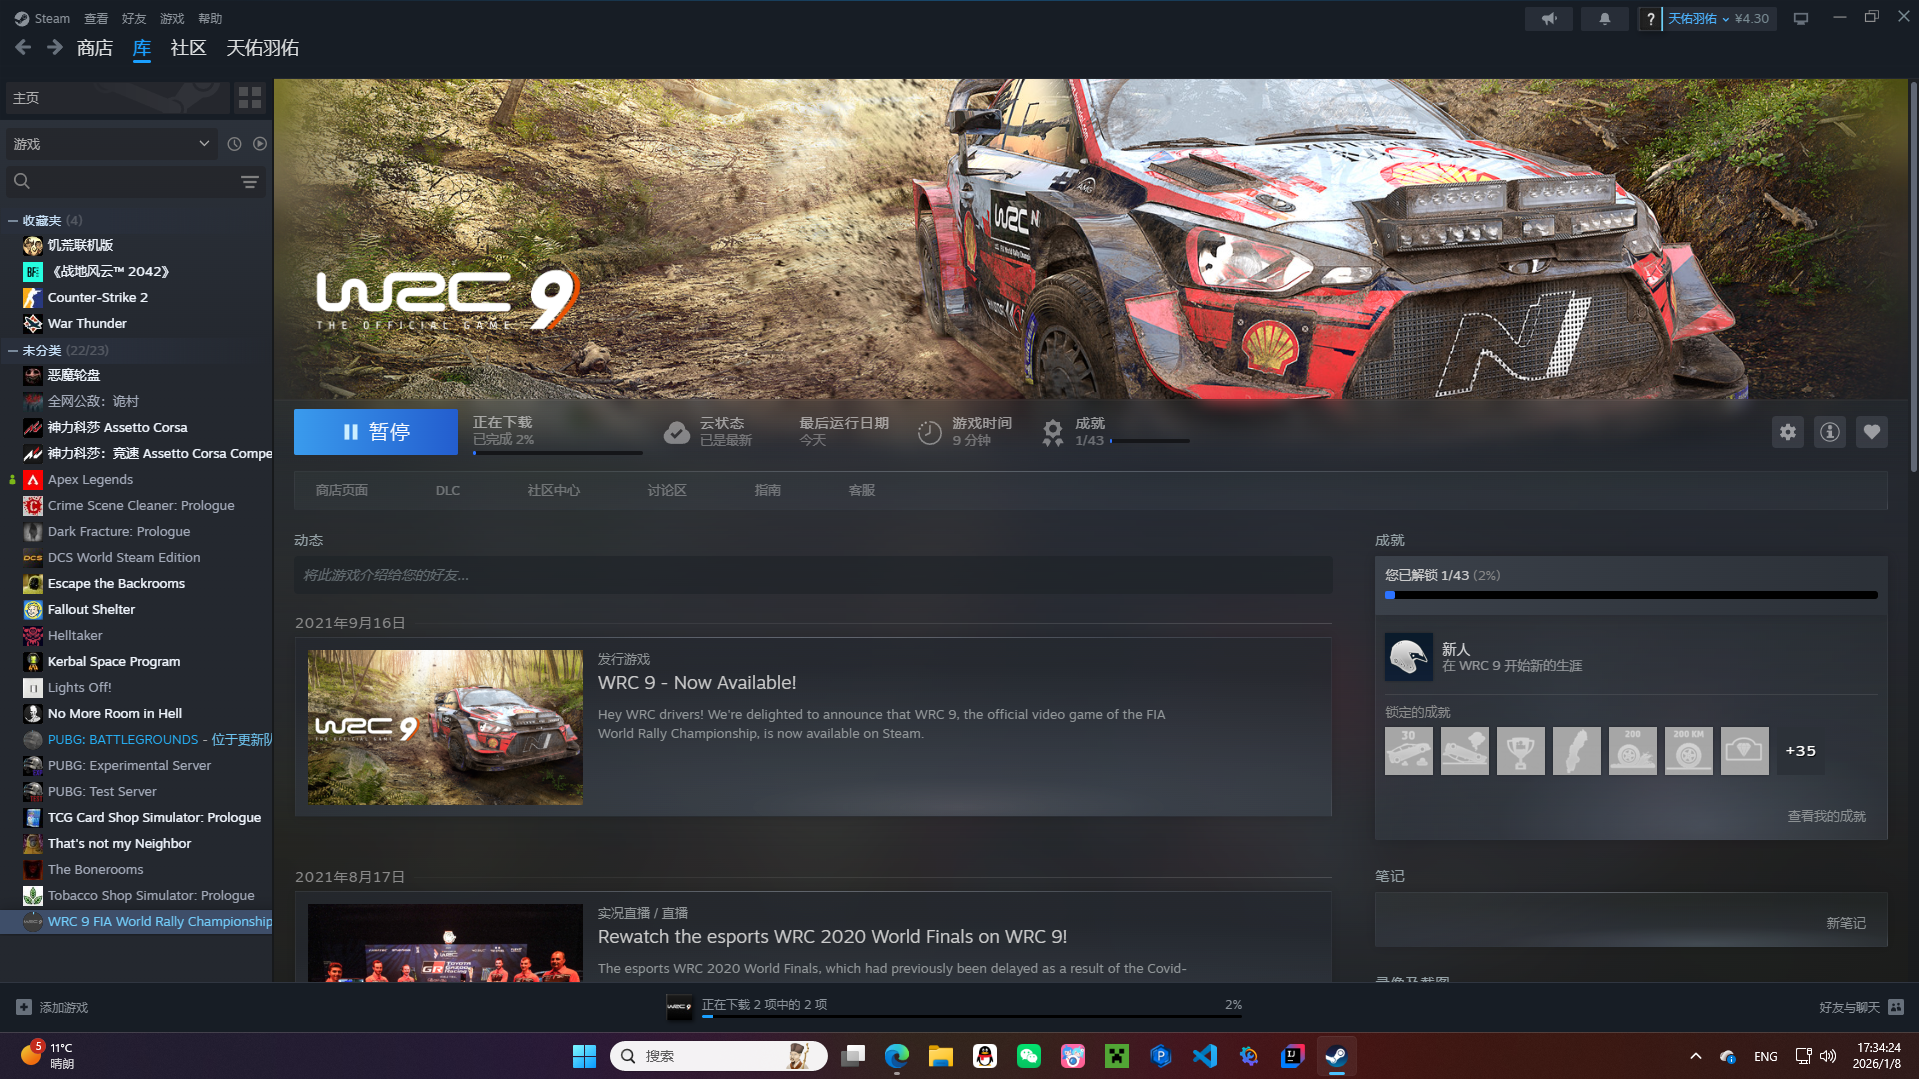The image size is (1919, 1079).
Task: Switch library to grid view icon
Action: [250, 98]
